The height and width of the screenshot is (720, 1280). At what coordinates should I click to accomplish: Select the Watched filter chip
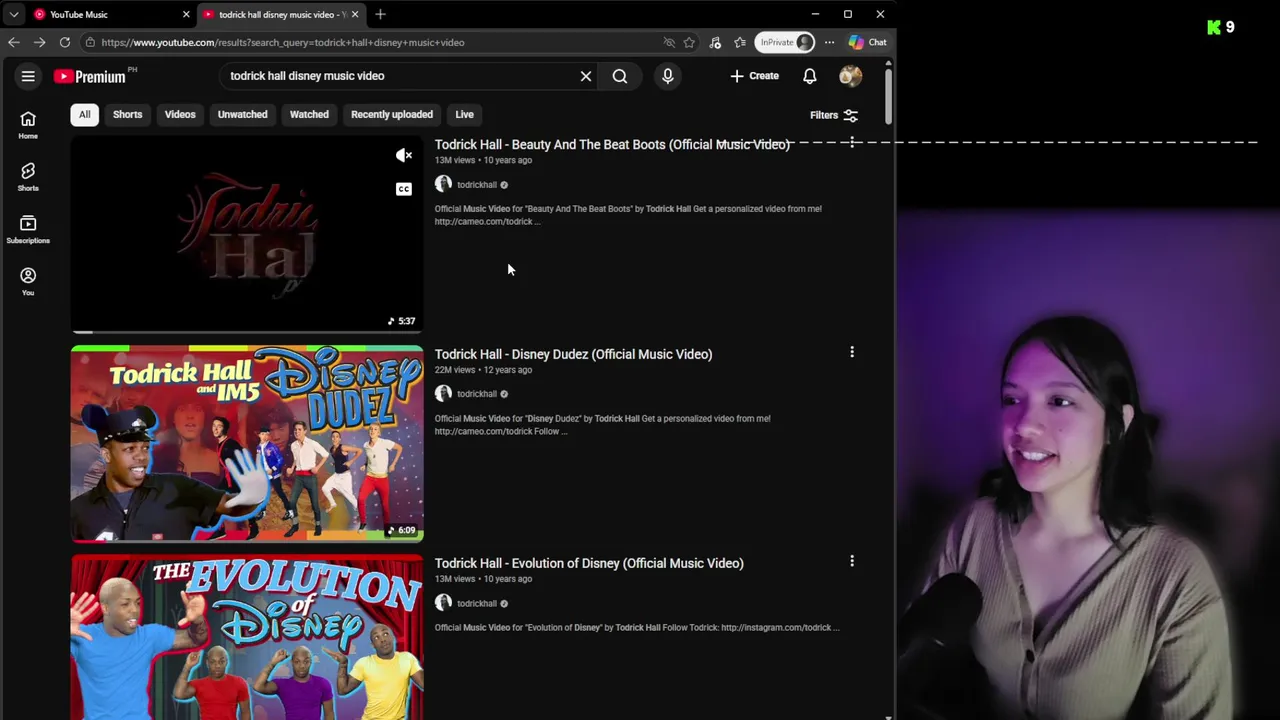click(309, 114)
